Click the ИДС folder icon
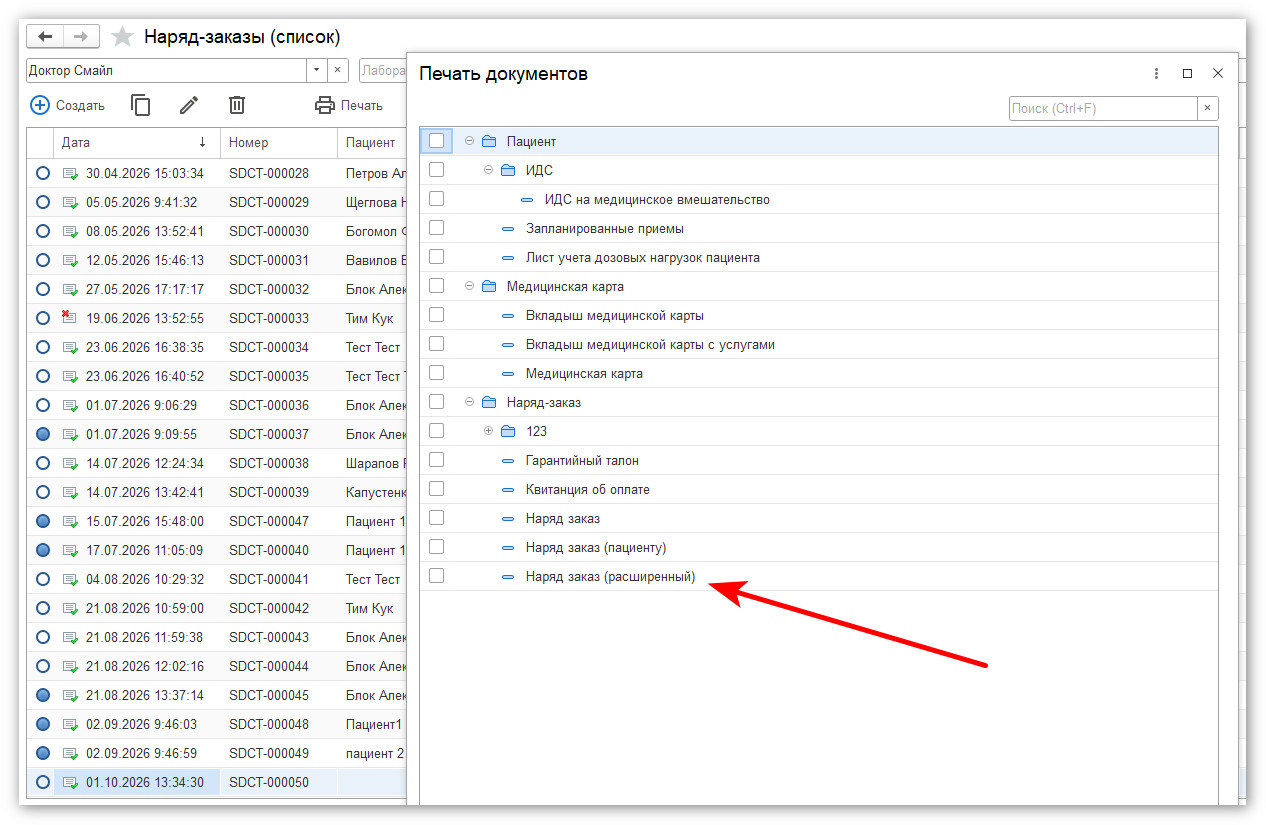 (x=508, y=170)
